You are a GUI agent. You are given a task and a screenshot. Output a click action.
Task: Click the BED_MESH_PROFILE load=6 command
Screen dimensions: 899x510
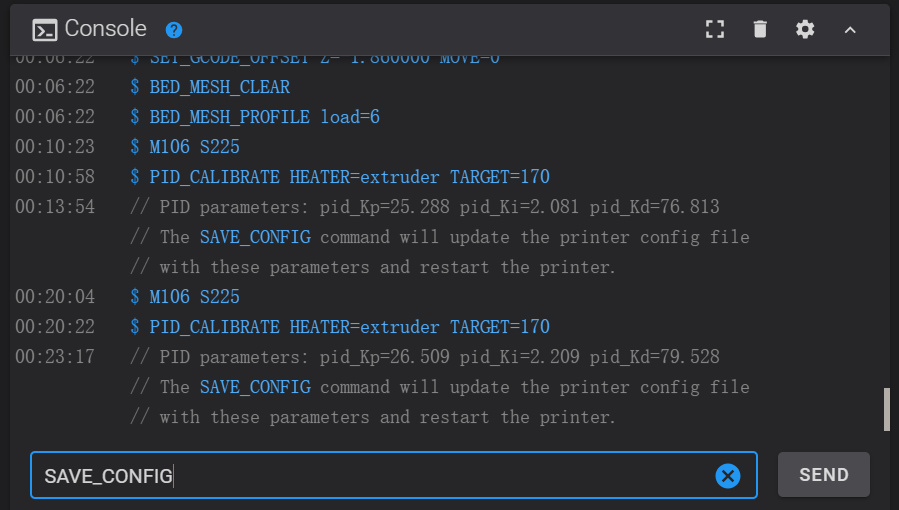coord(264,117)
